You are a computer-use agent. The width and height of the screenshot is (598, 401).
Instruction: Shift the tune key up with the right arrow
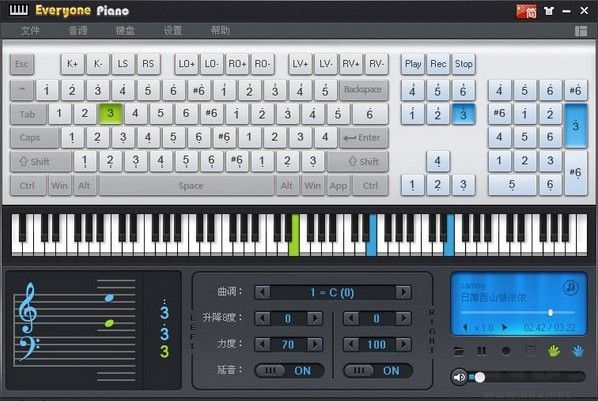[403, 293]
